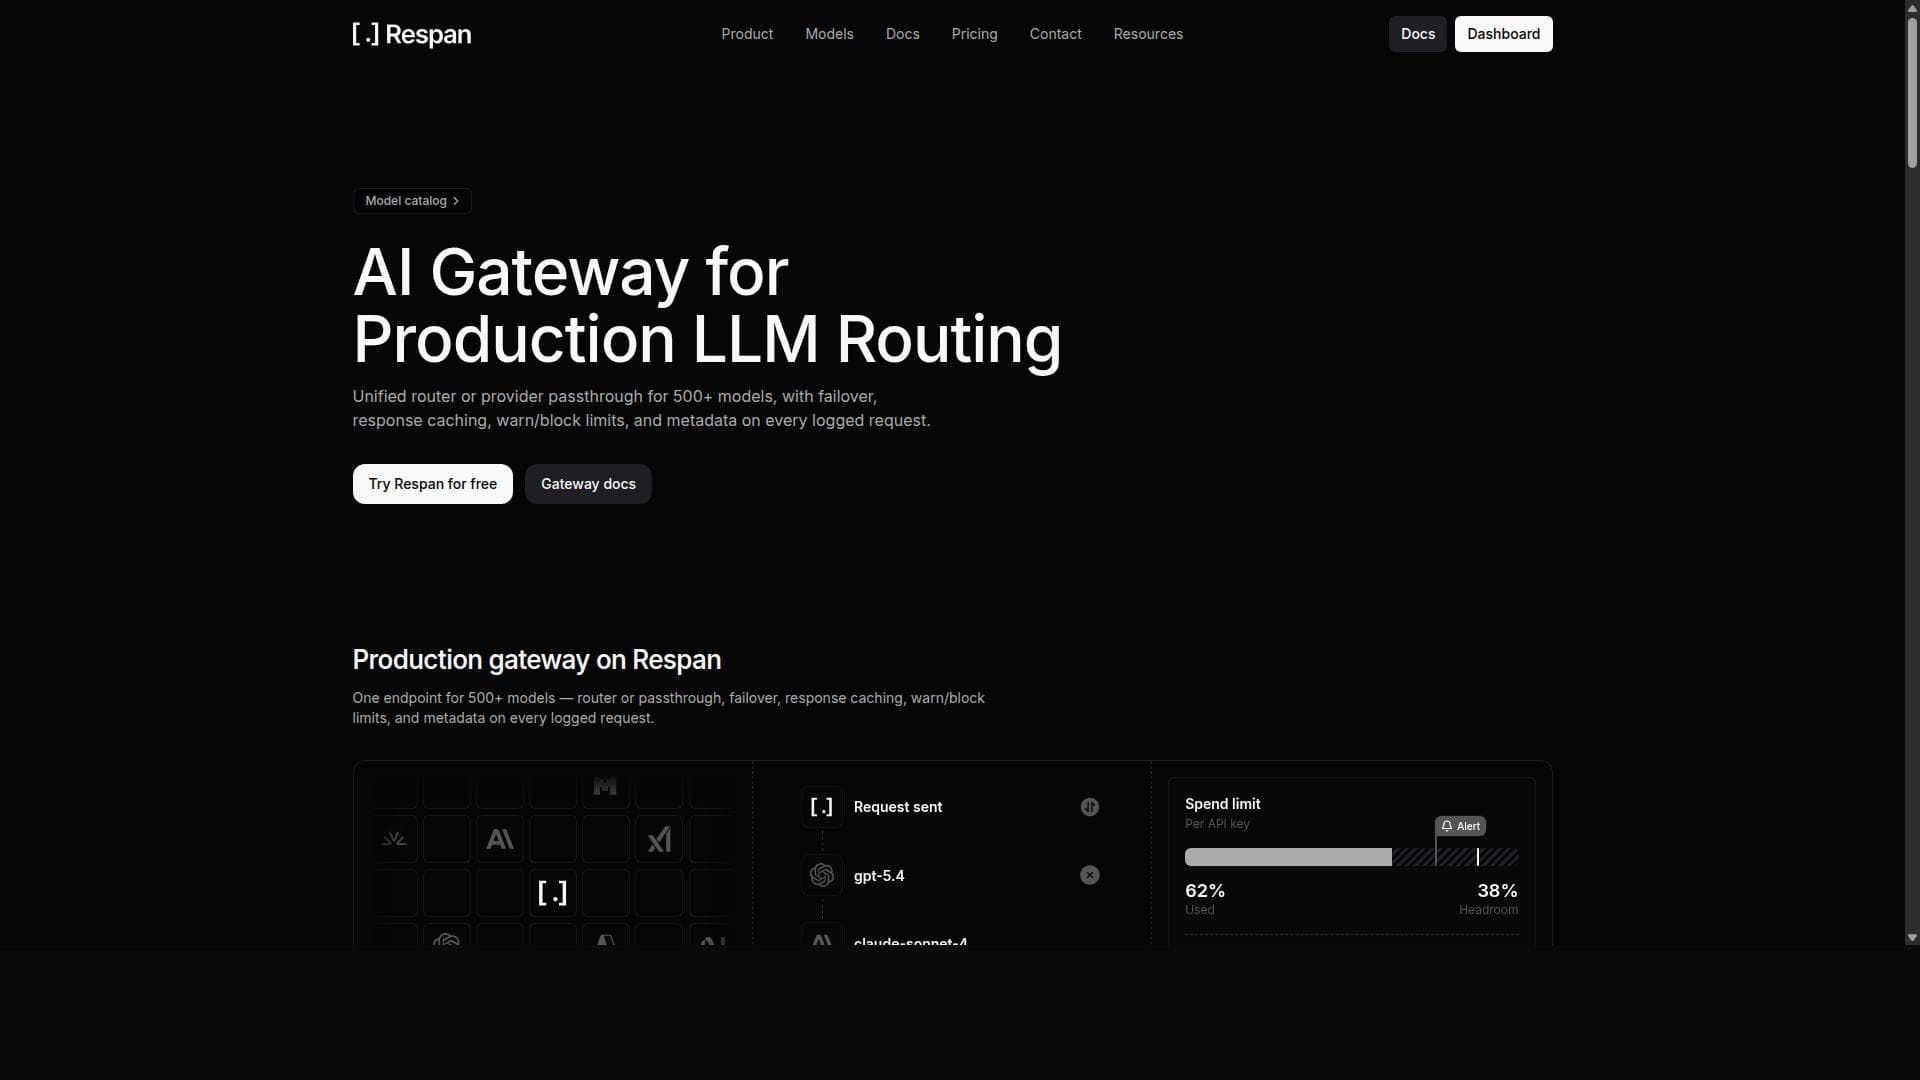Click the gpt-5.4 model name
Viewport: 1920px width, 1080px height.
[x=878, y=876]
